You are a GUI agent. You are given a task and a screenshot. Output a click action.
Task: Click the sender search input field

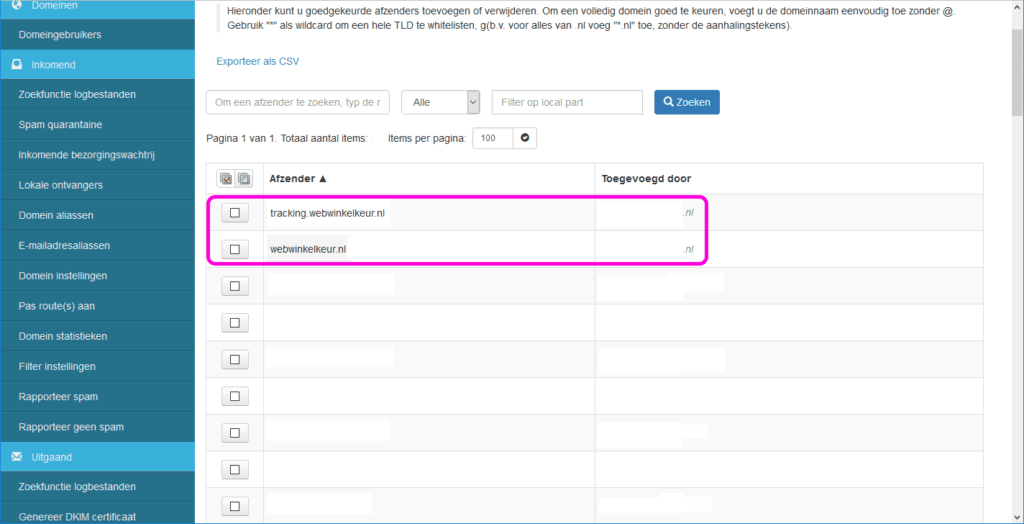pyautogui.click(x=298, y=102)
